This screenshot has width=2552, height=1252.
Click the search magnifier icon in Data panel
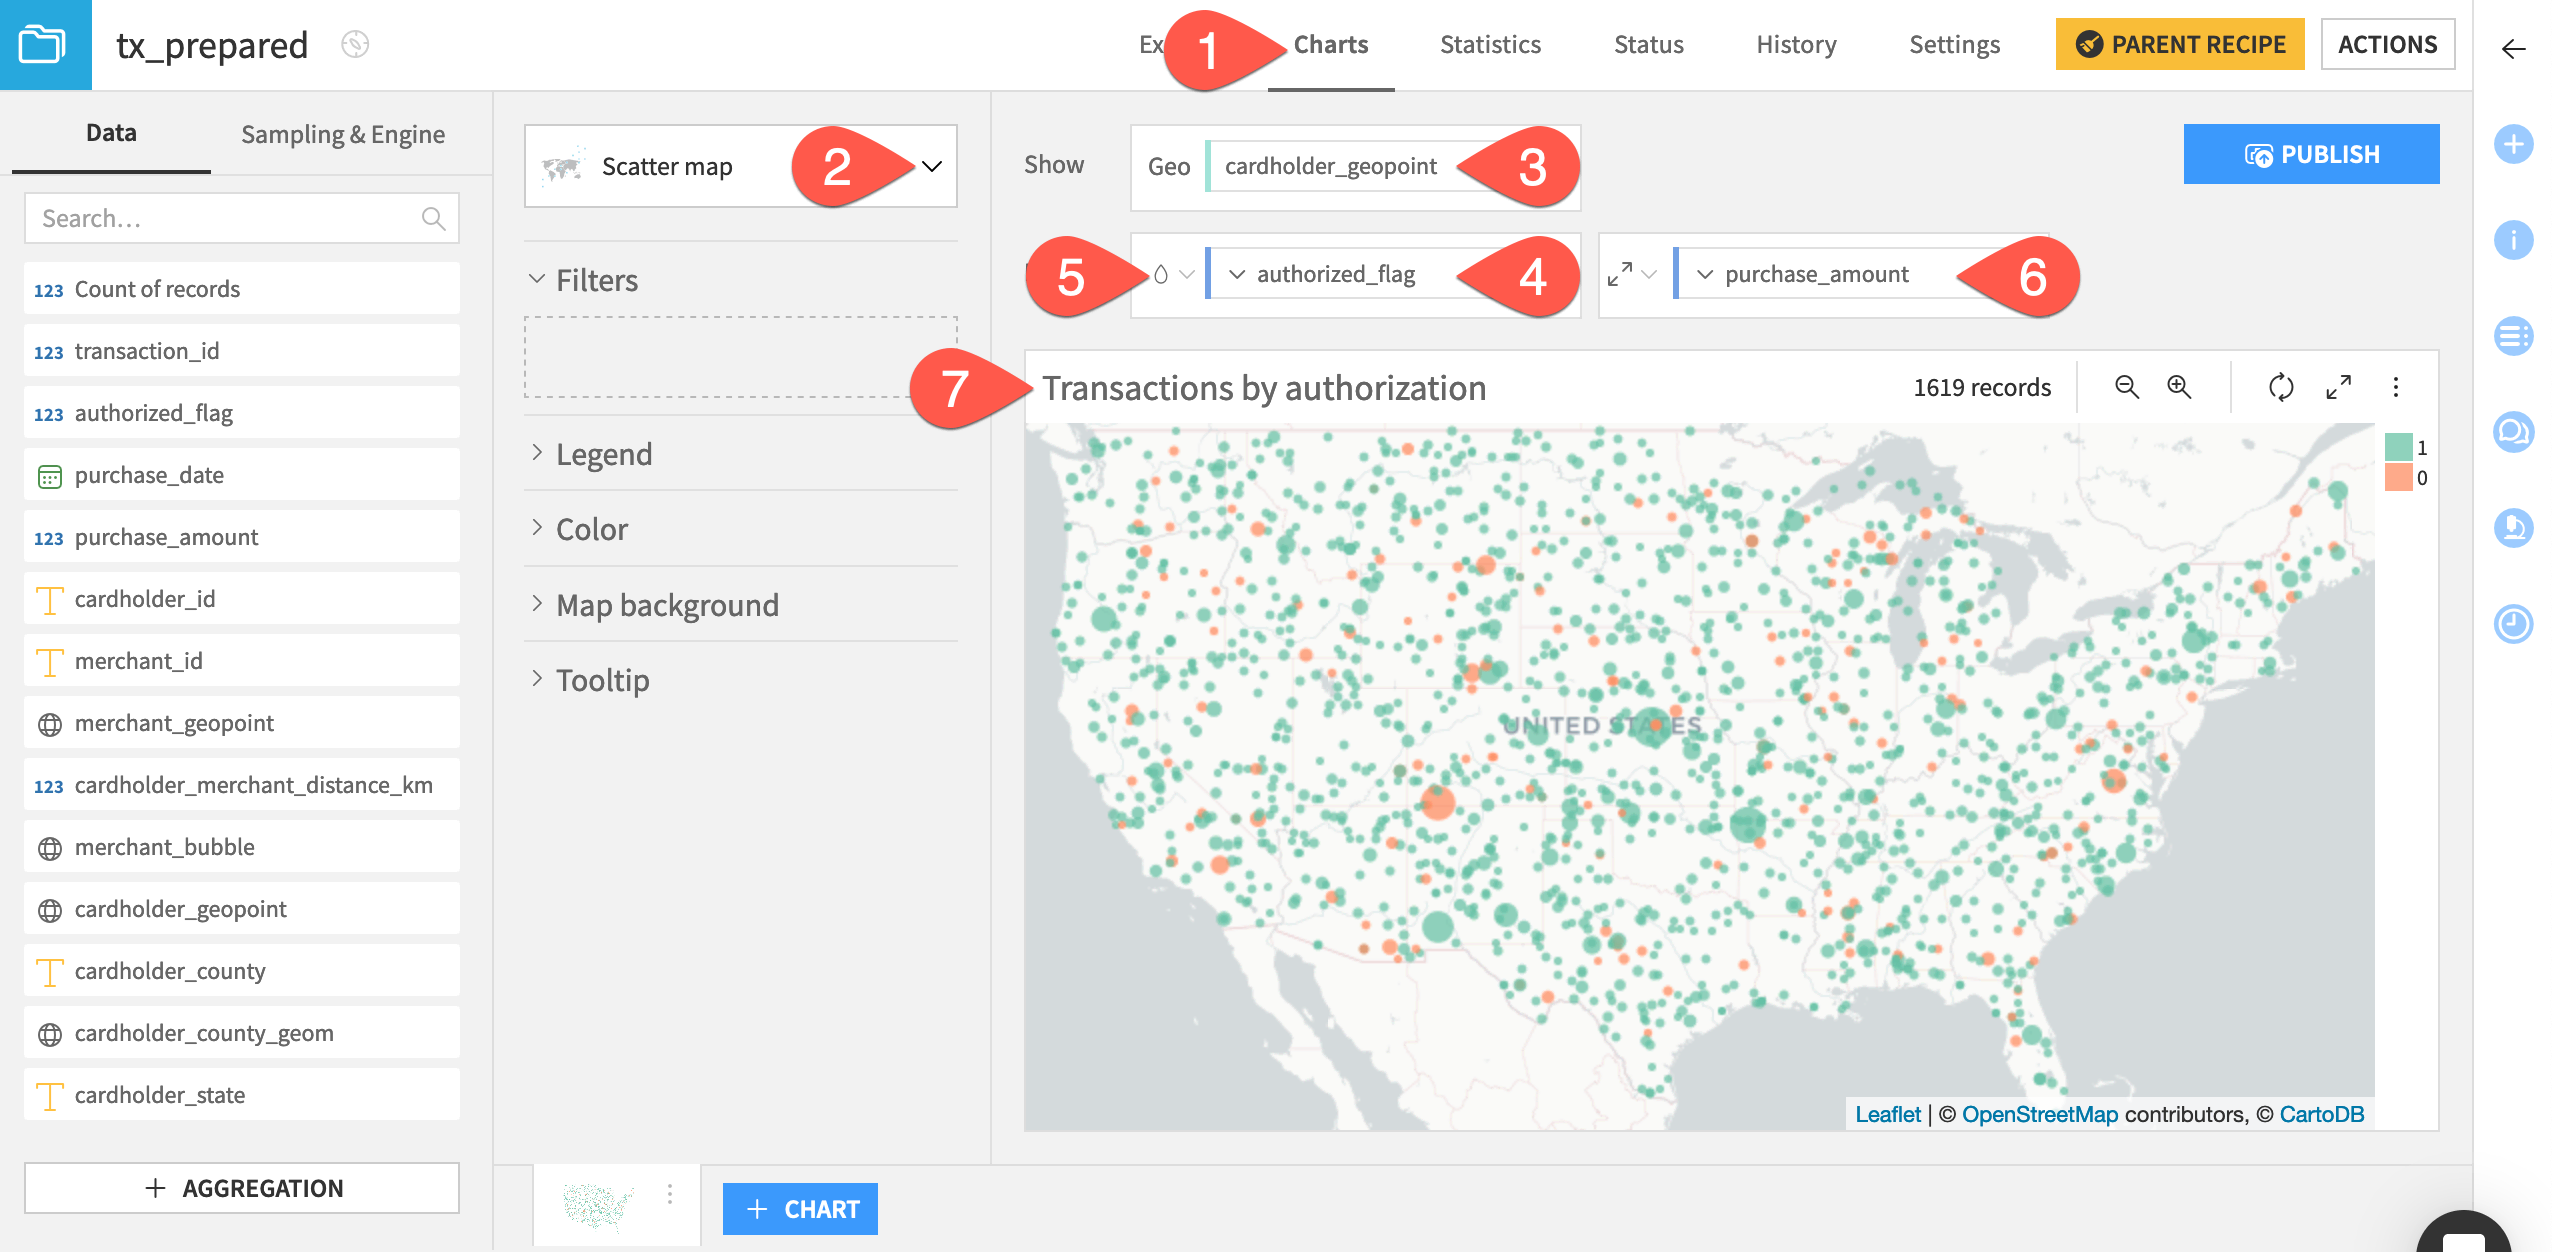coord(433,218)
